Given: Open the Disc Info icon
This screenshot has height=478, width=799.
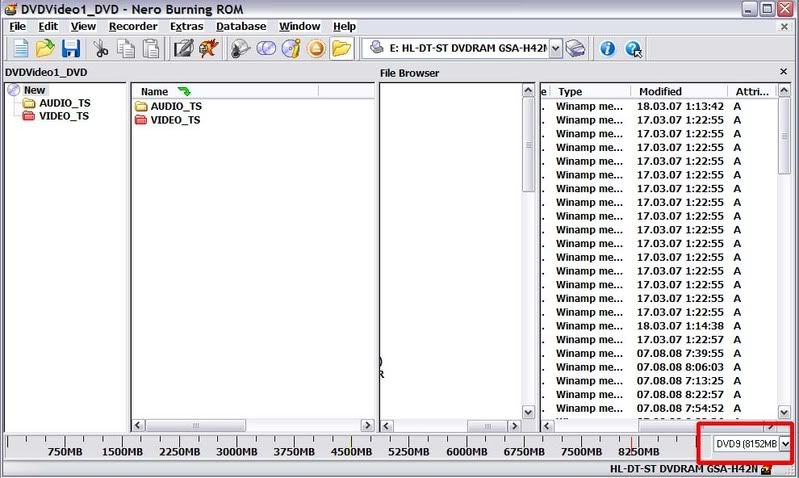Looking at the screenshot, I should tap(291, 49).
